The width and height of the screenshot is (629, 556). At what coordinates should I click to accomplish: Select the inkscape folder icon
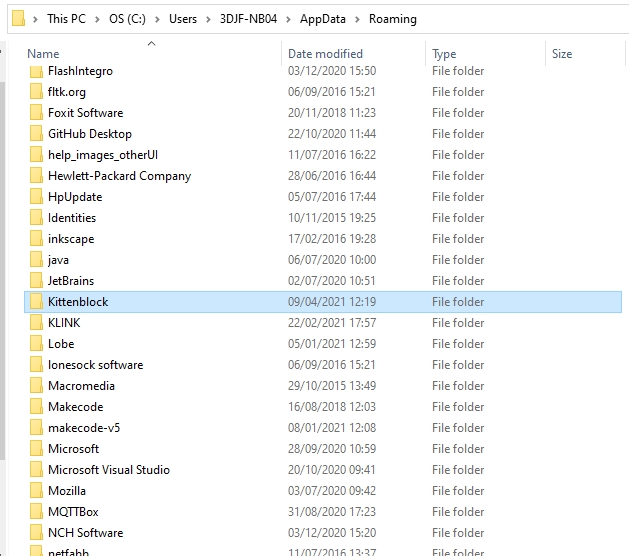36,239
